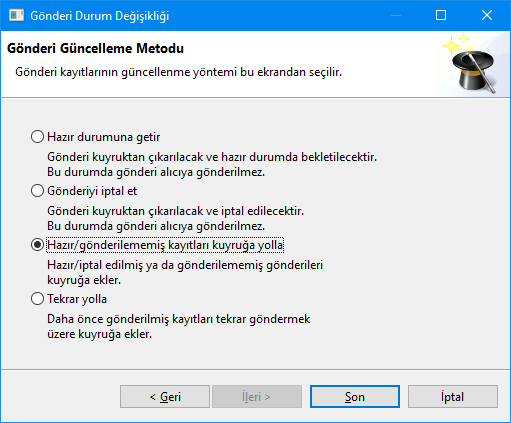Maximize the Gönderi Durum Değişikliği window

441,15
